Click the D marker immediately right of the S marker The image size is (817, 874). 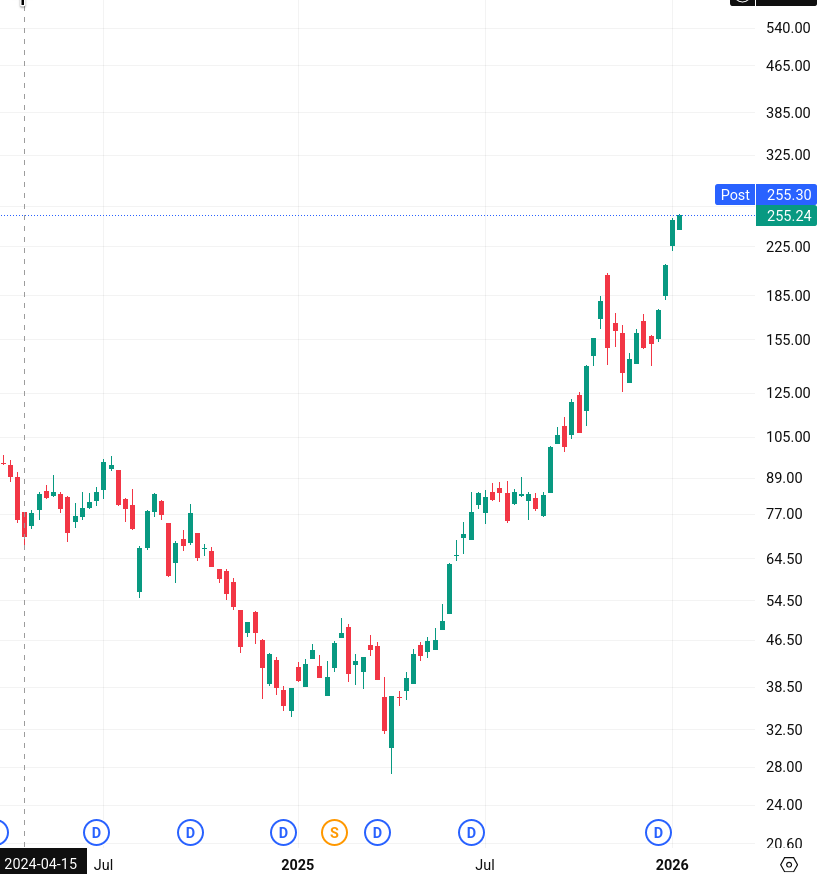(x=377, y=832)
